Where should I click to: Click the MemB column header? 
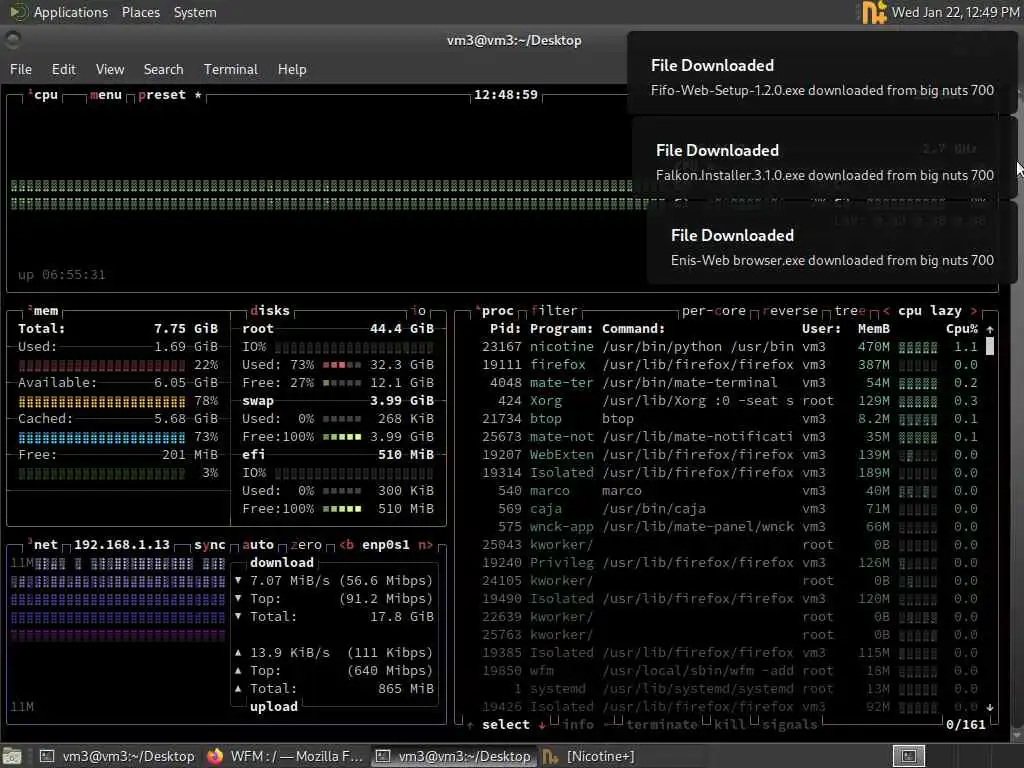tap(874, 328)
